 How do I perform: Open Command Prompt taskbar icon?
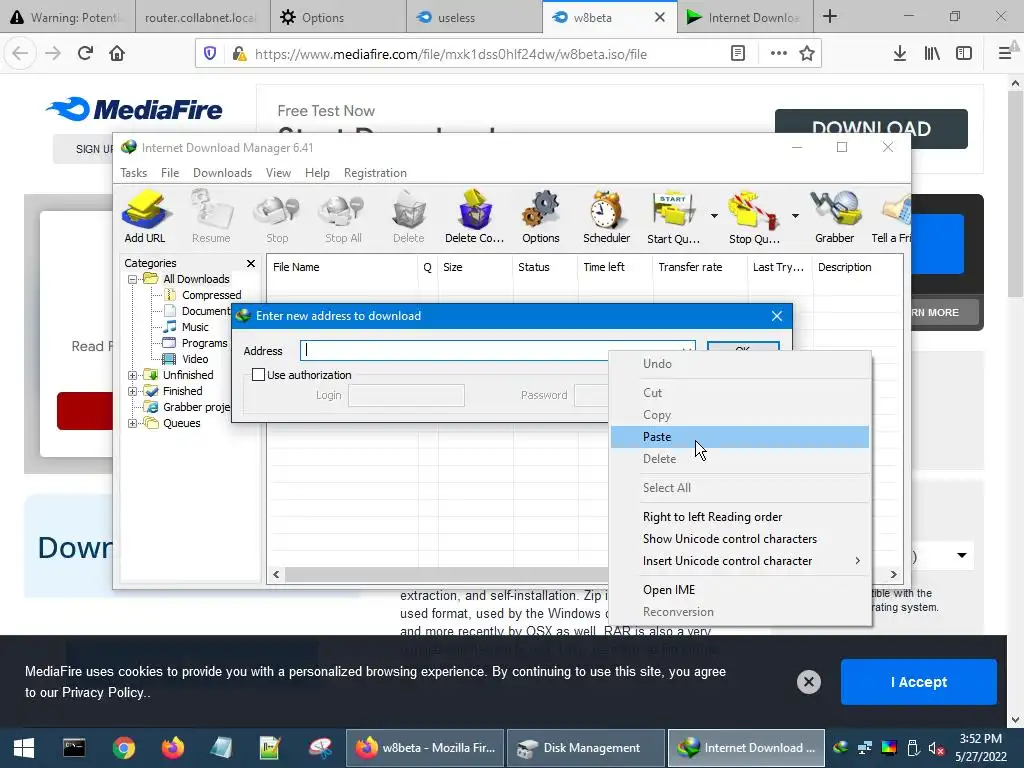coord(74,748)
